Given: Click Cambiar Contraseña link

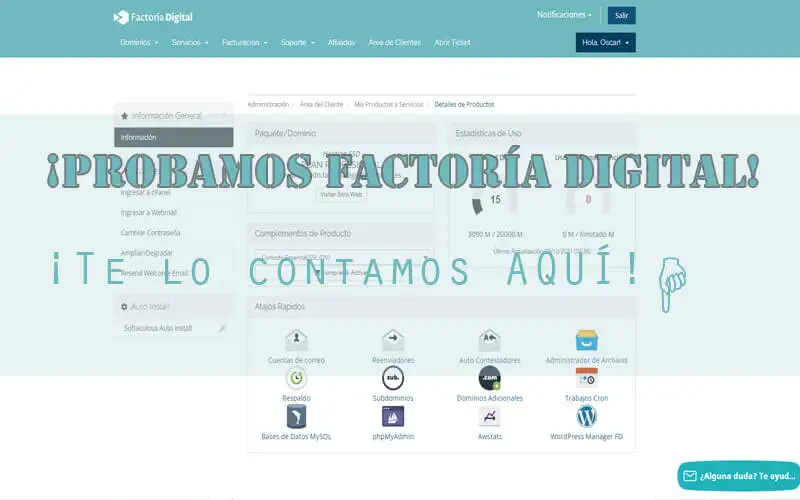Looking at the screenshot, I should [x=151, y=233].
